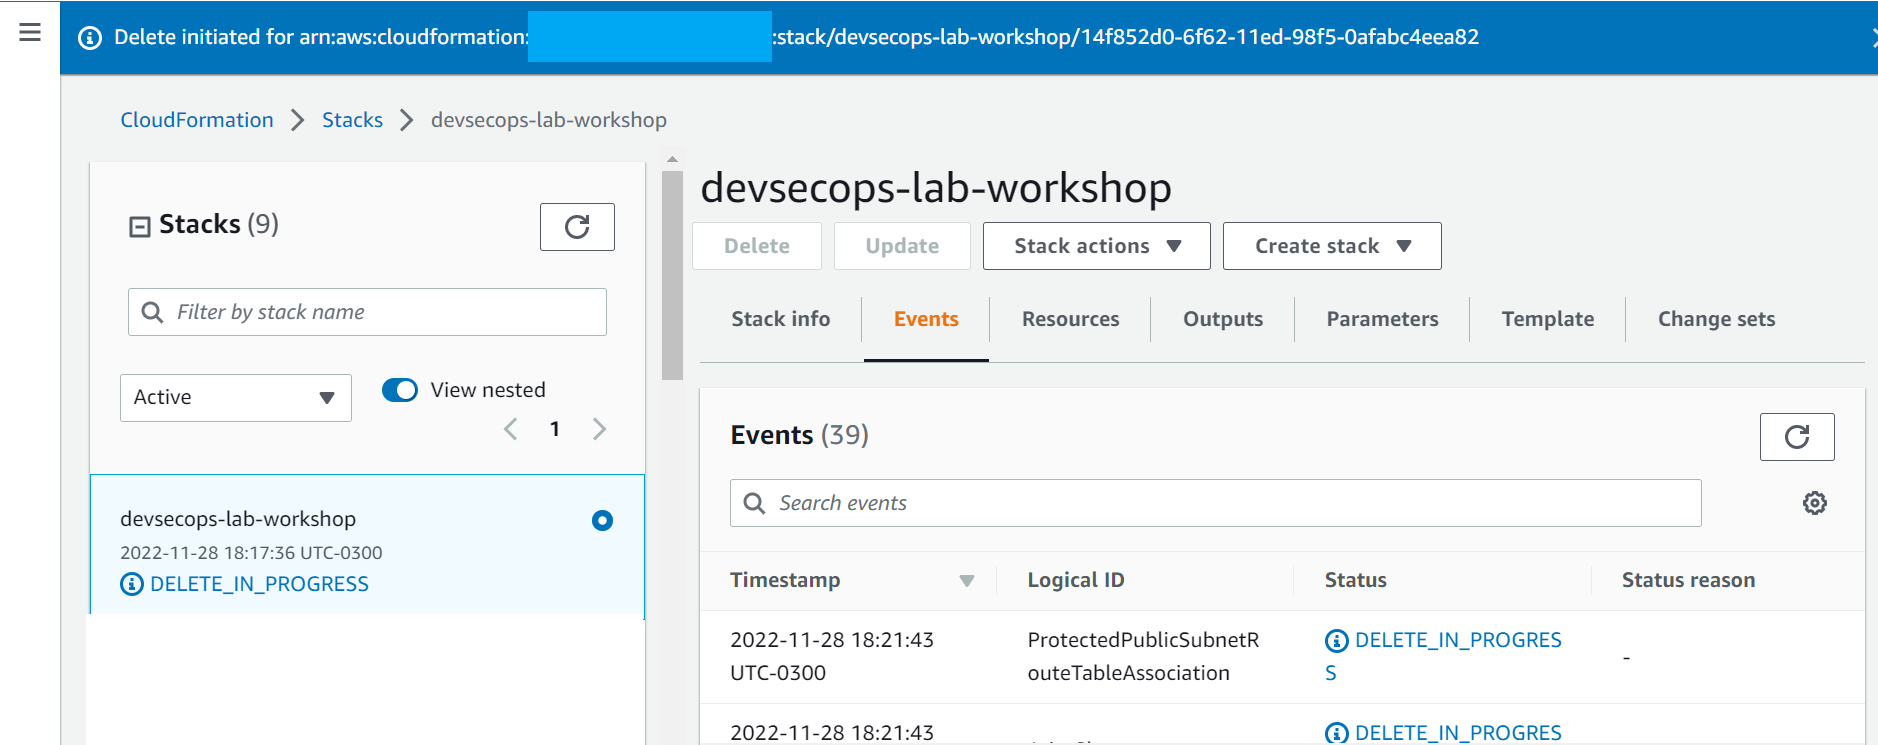
Task: Click the stacks page number 1
Action: click(x=555, y=429)
